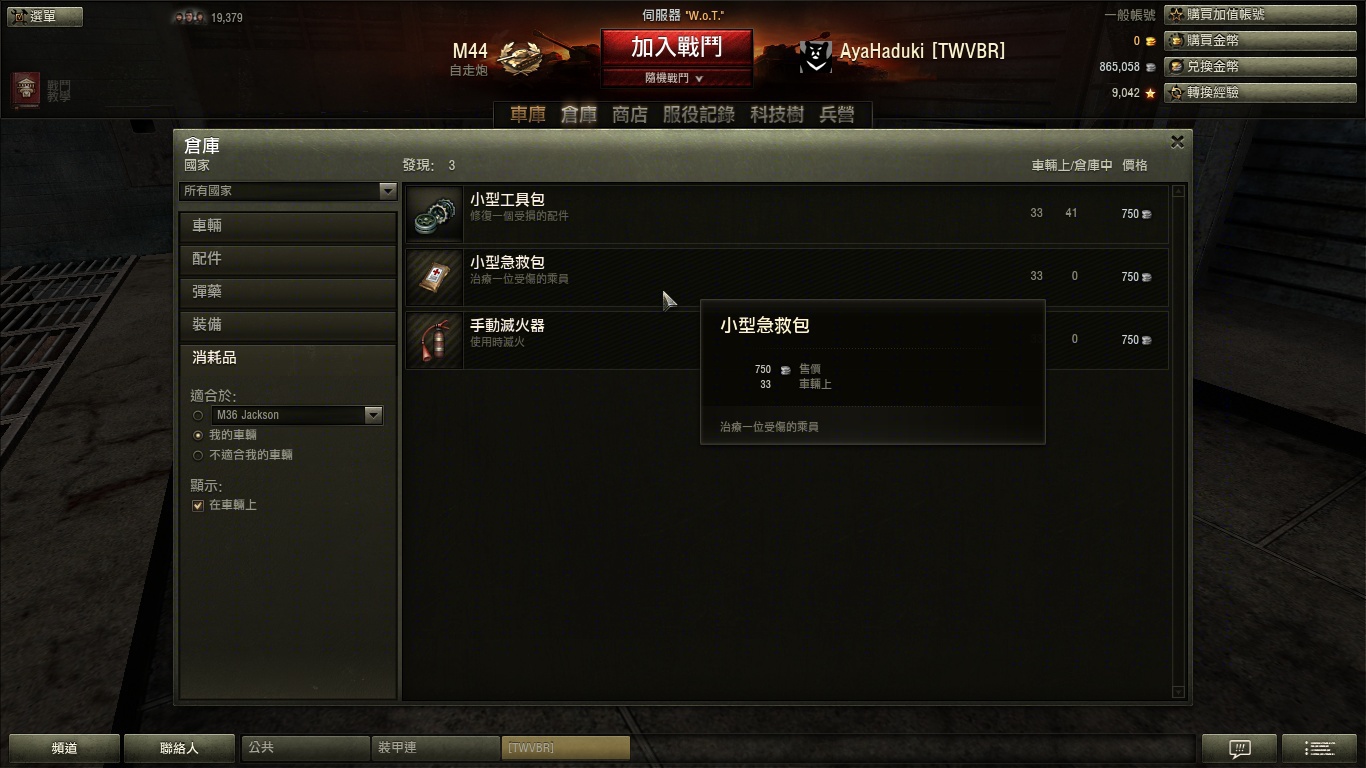
Task: Select the M36 Jackson radio option
Action: click(198, 415)
